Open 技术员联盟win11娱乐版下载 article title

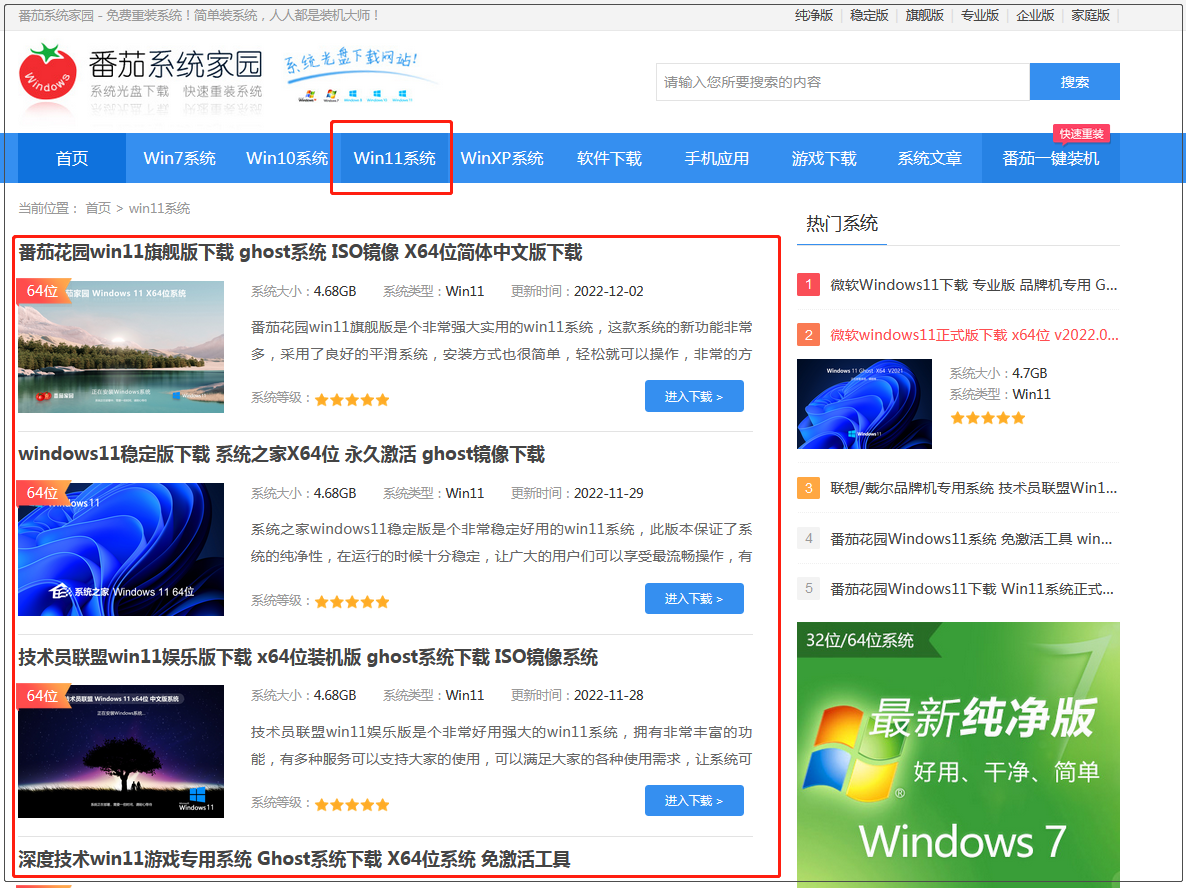point(308,657)
